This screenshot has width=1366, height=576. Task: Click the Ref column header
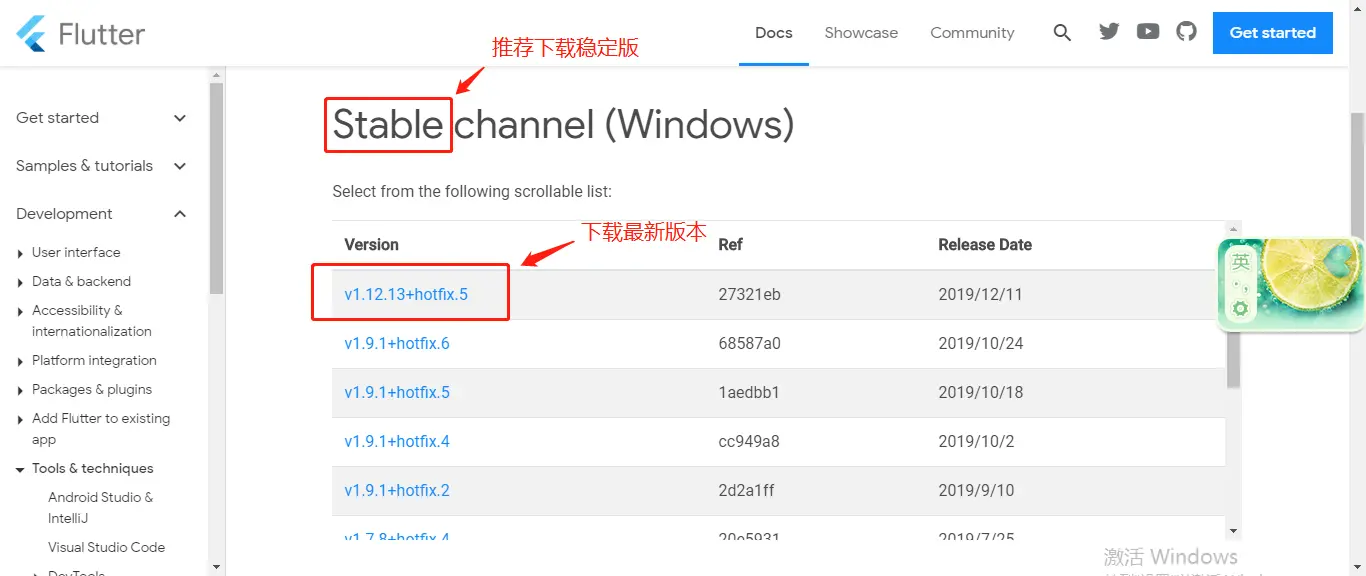tap(730, 245)
